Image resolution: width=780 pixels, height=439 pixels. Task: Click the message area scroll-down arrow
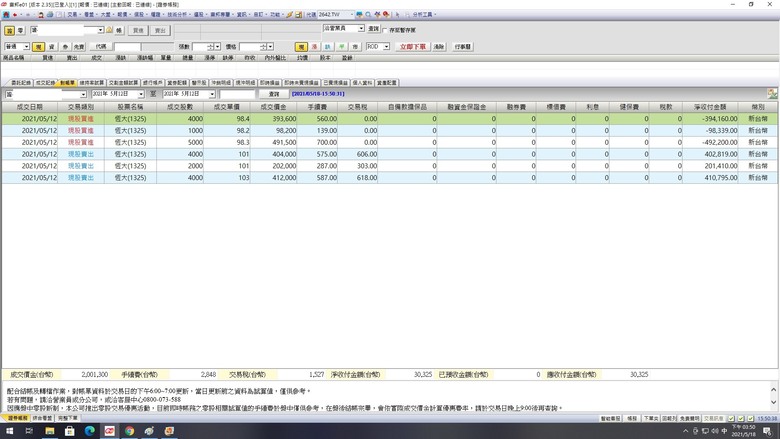point(774,402)
